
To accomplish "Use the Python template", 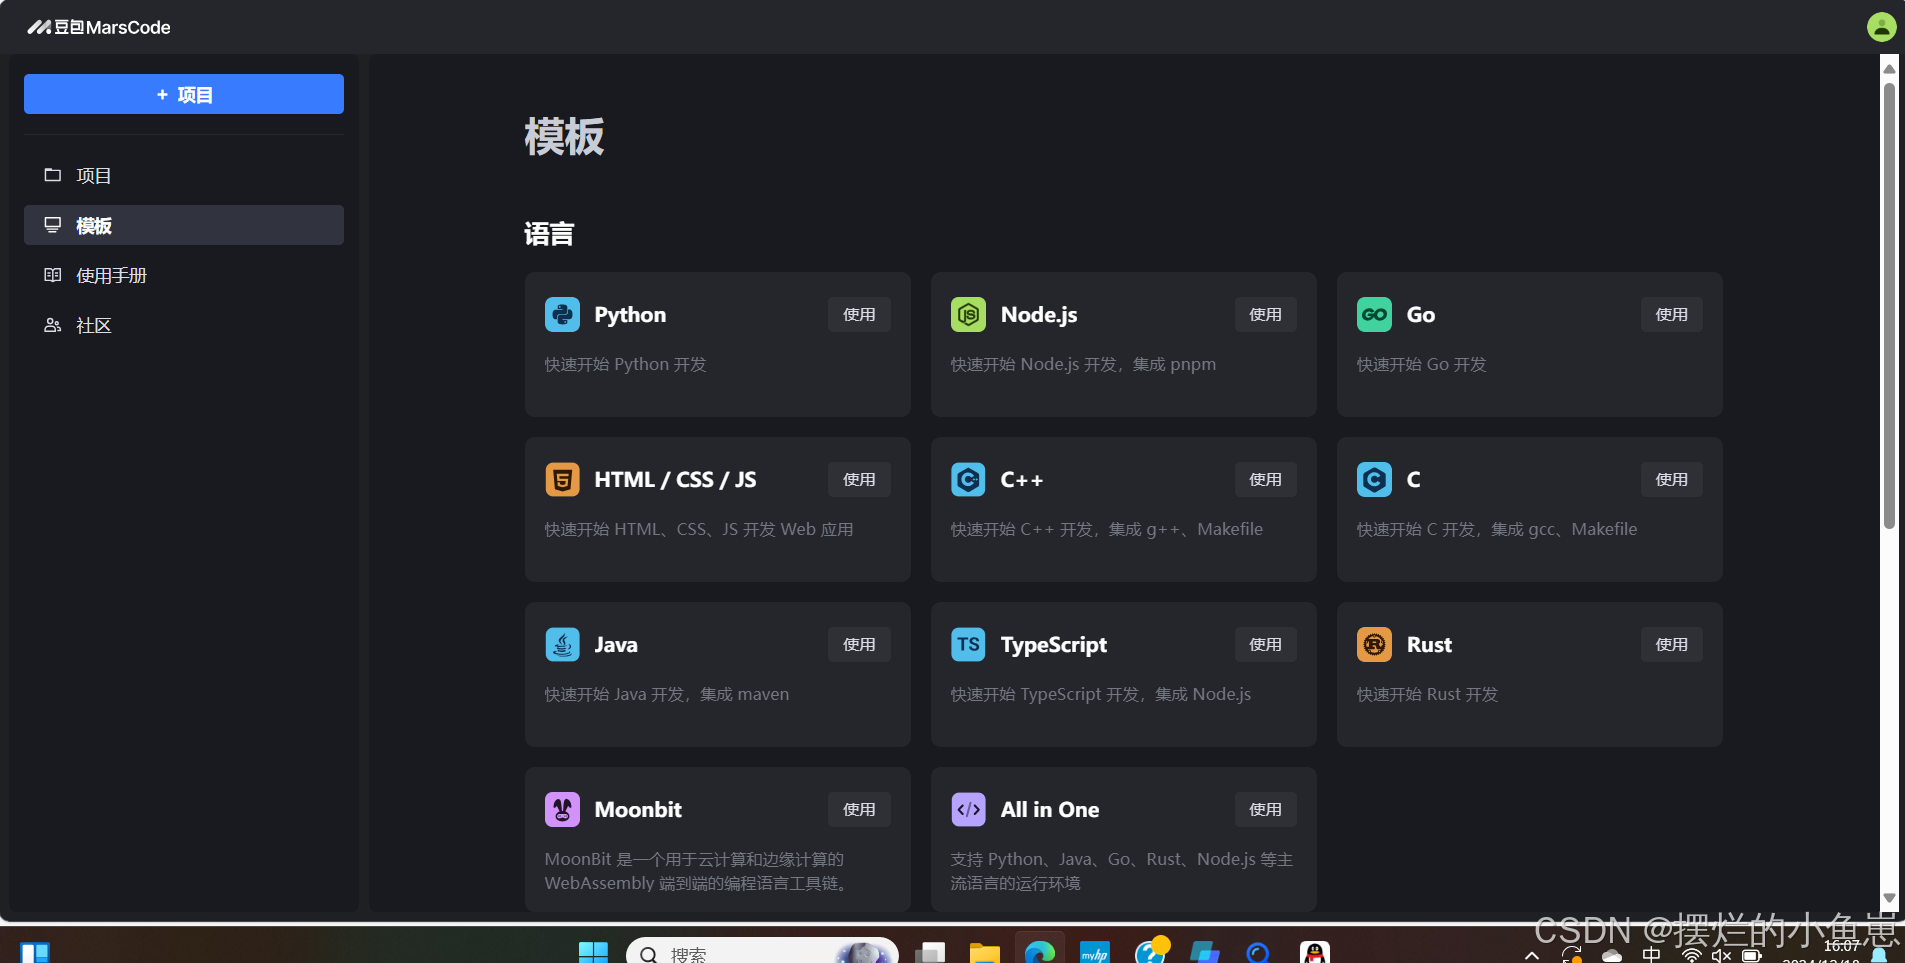I will coord(859,314).
